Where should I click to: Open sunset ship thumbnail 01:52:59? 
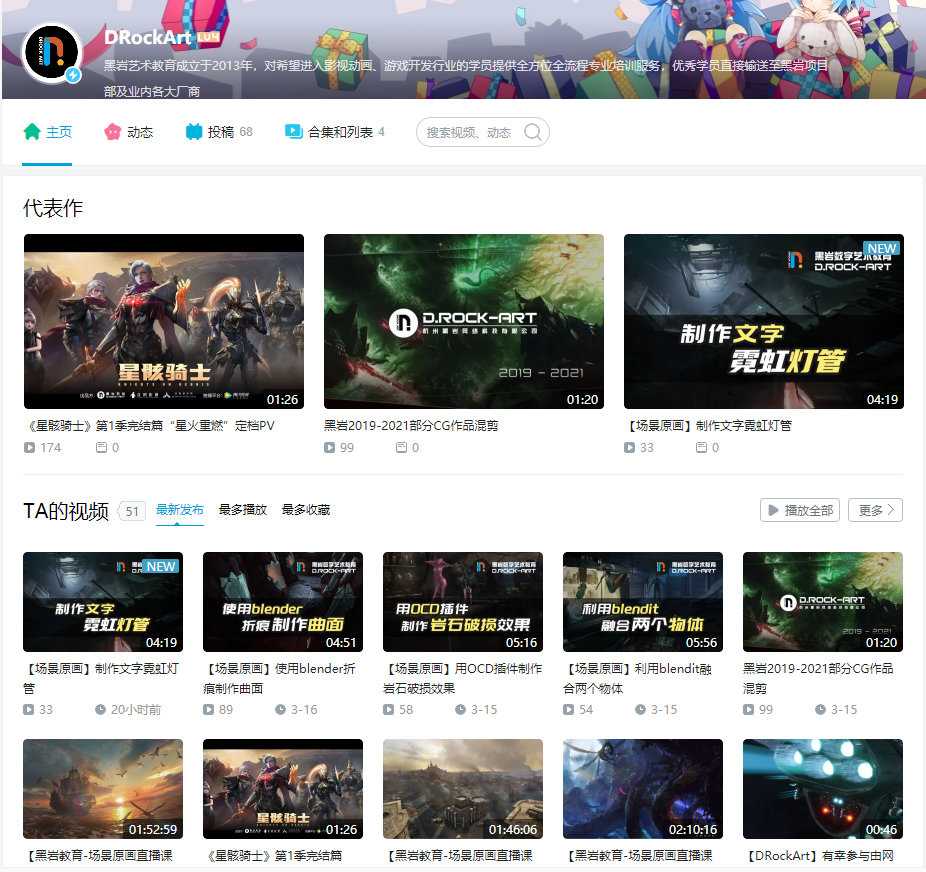(x=103, y=789)
